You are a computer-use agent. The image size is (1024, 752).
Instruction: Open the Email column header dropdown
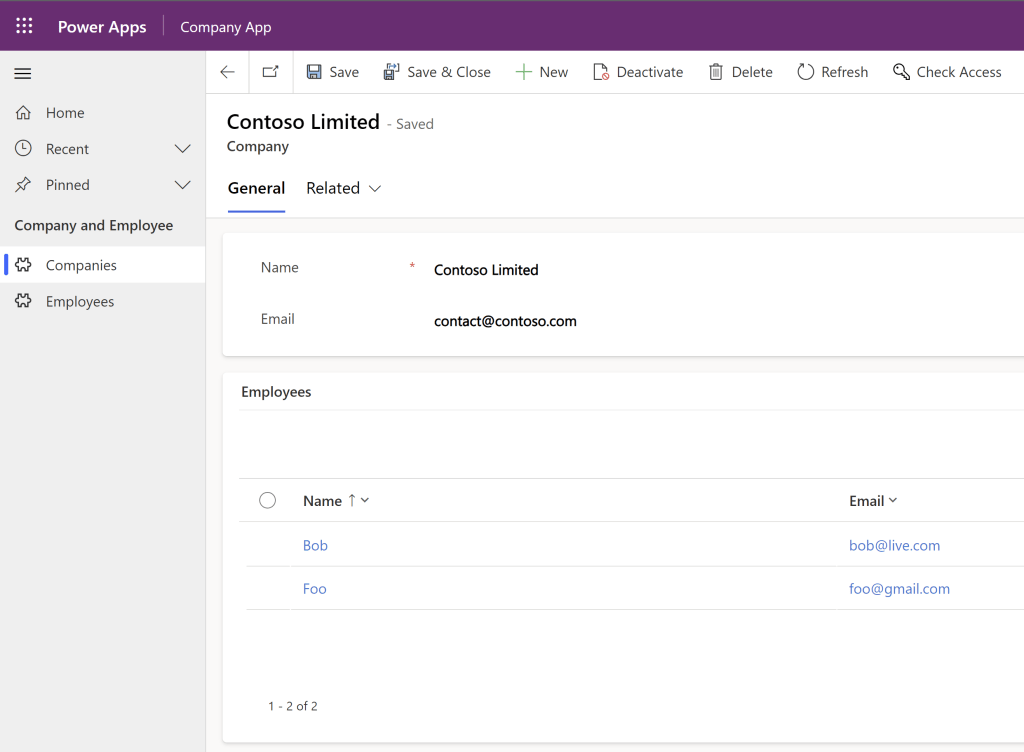click(873, 501)
